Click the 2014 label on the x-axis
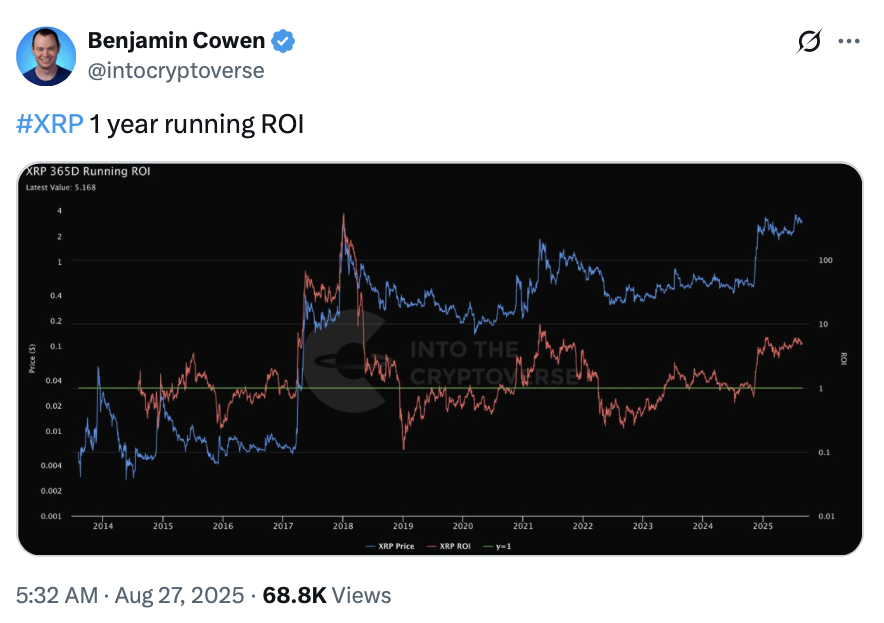884x623 pixels. point(103,525)
